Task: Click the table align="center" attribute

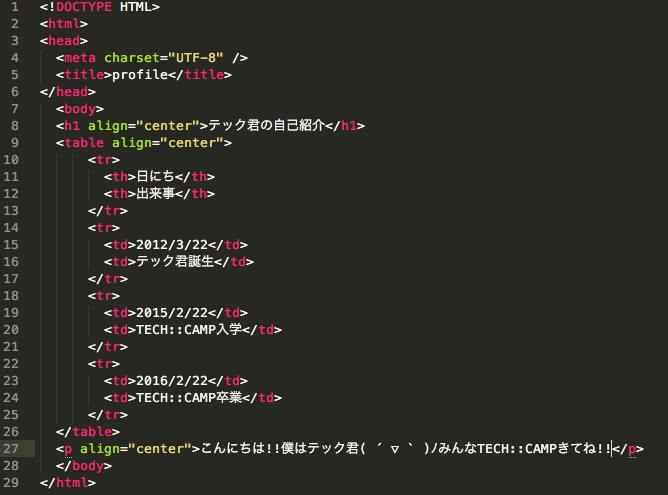Action: (167, 143)
